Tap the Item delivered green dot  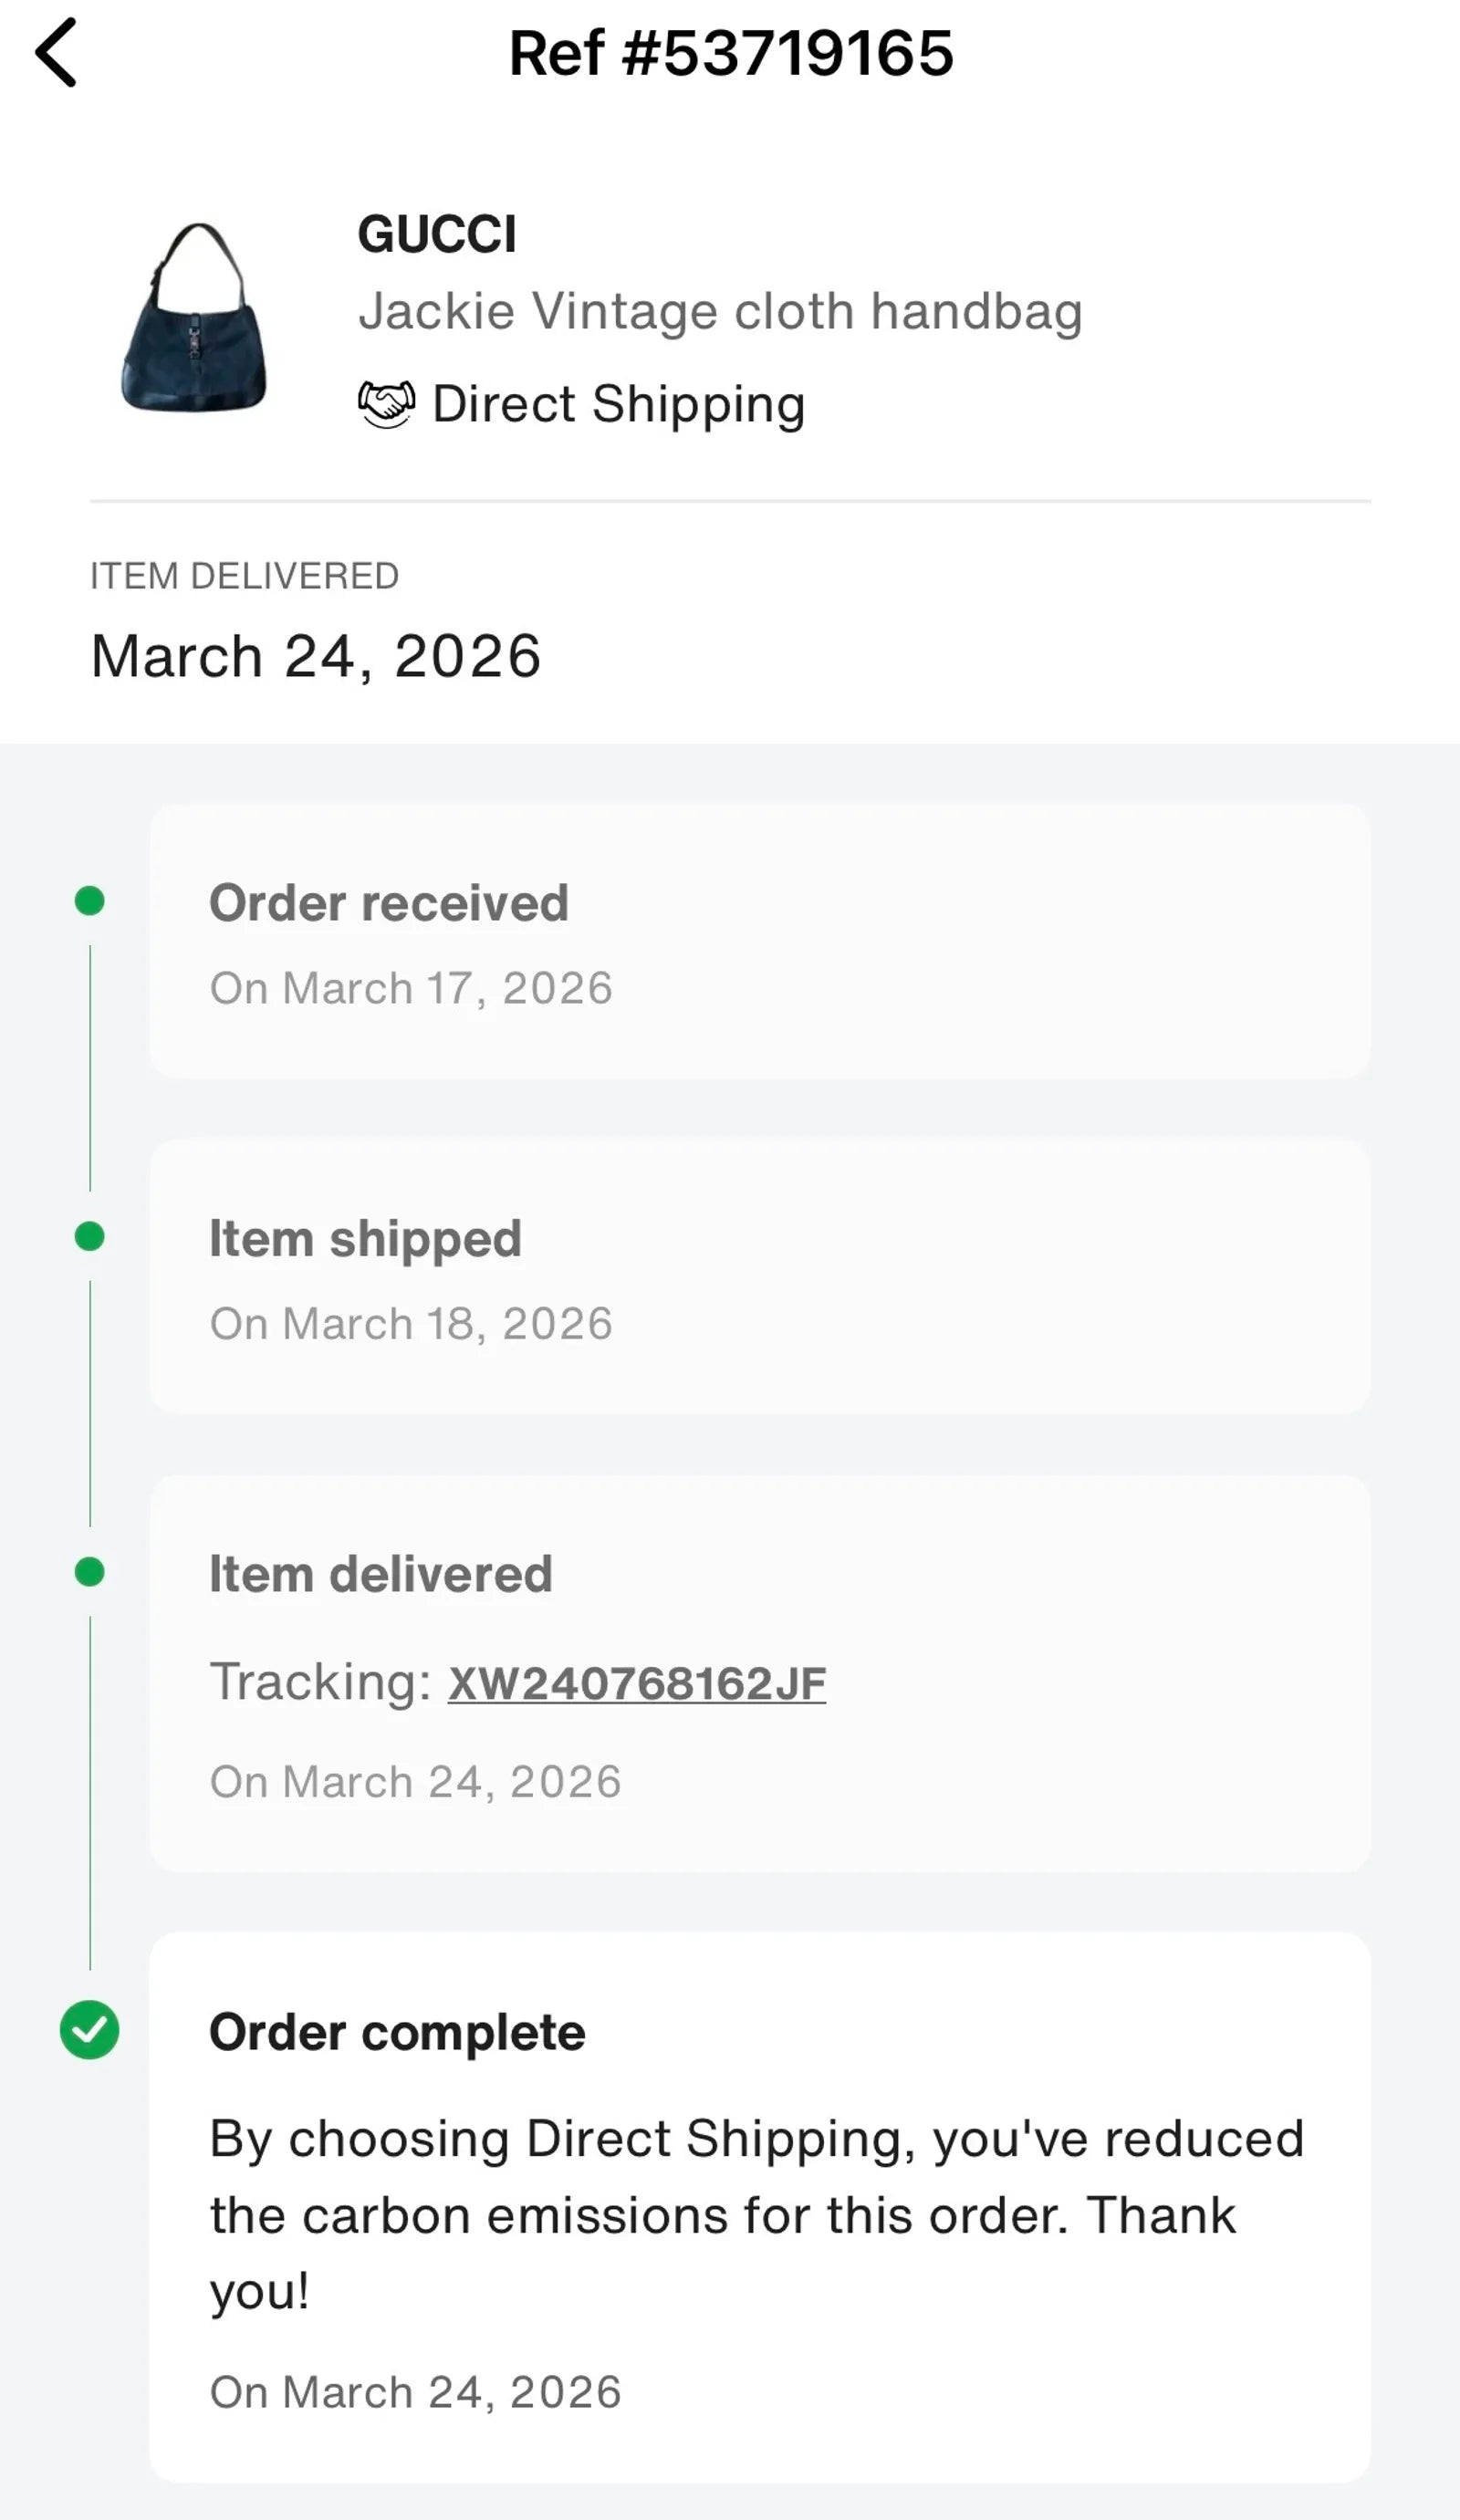point(90,1572)
